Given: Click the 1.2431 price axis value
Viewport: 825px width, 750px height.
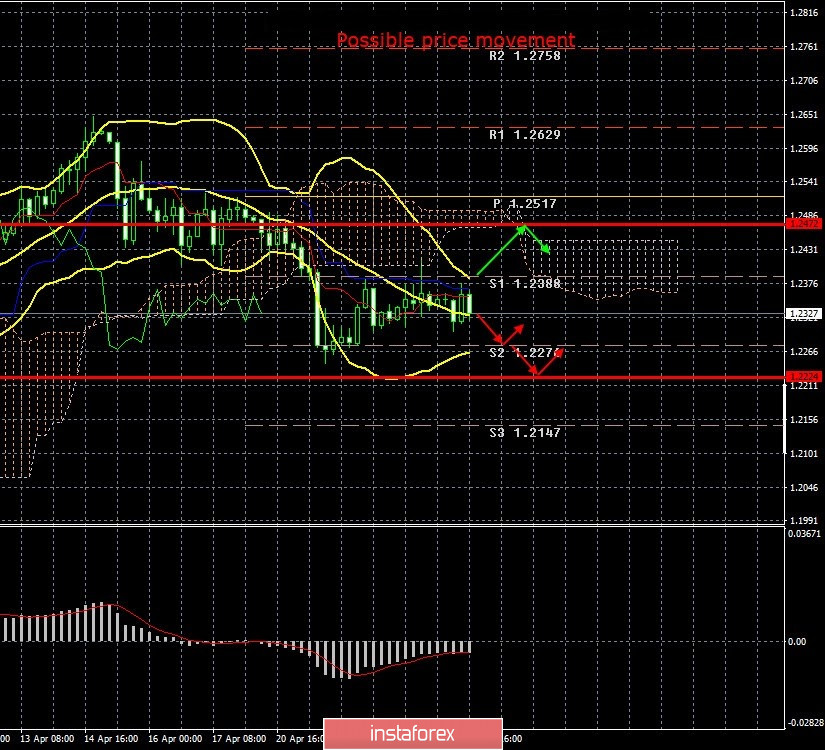Looking at the screenshot, I should pos(804,249).
